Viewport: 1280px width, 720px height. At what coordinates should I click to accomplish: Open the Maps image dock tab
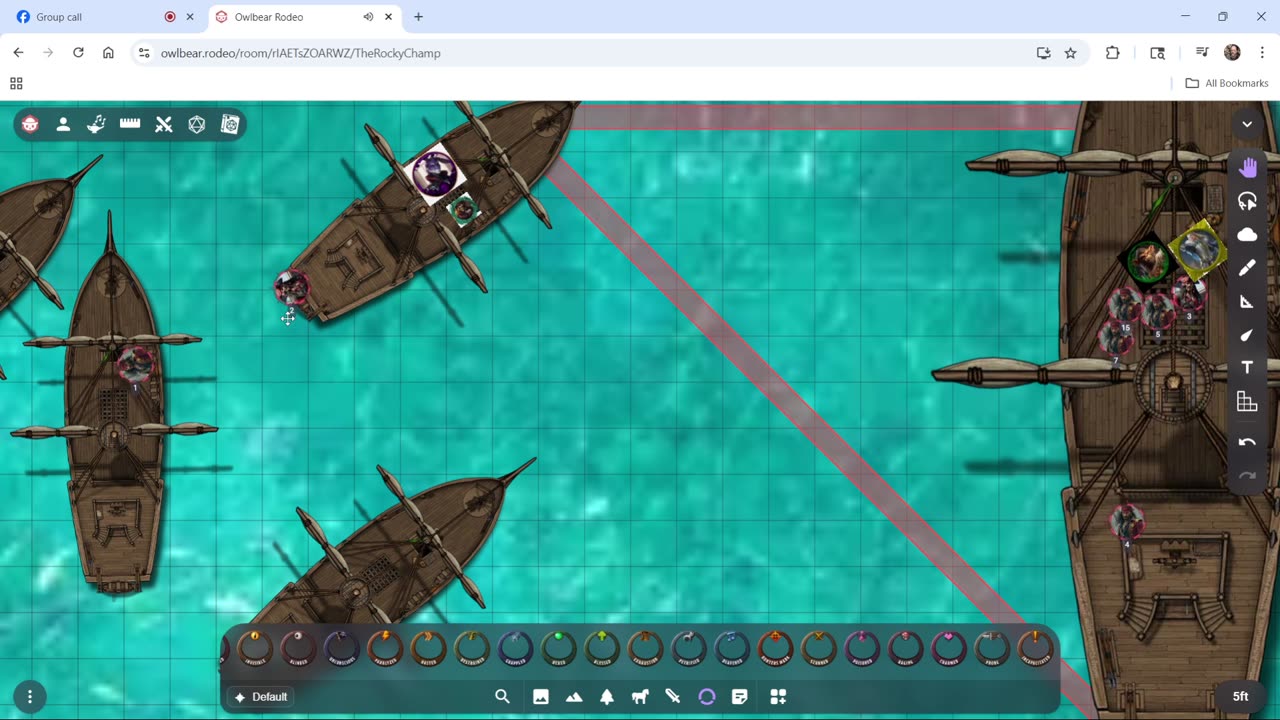(541, 697)
